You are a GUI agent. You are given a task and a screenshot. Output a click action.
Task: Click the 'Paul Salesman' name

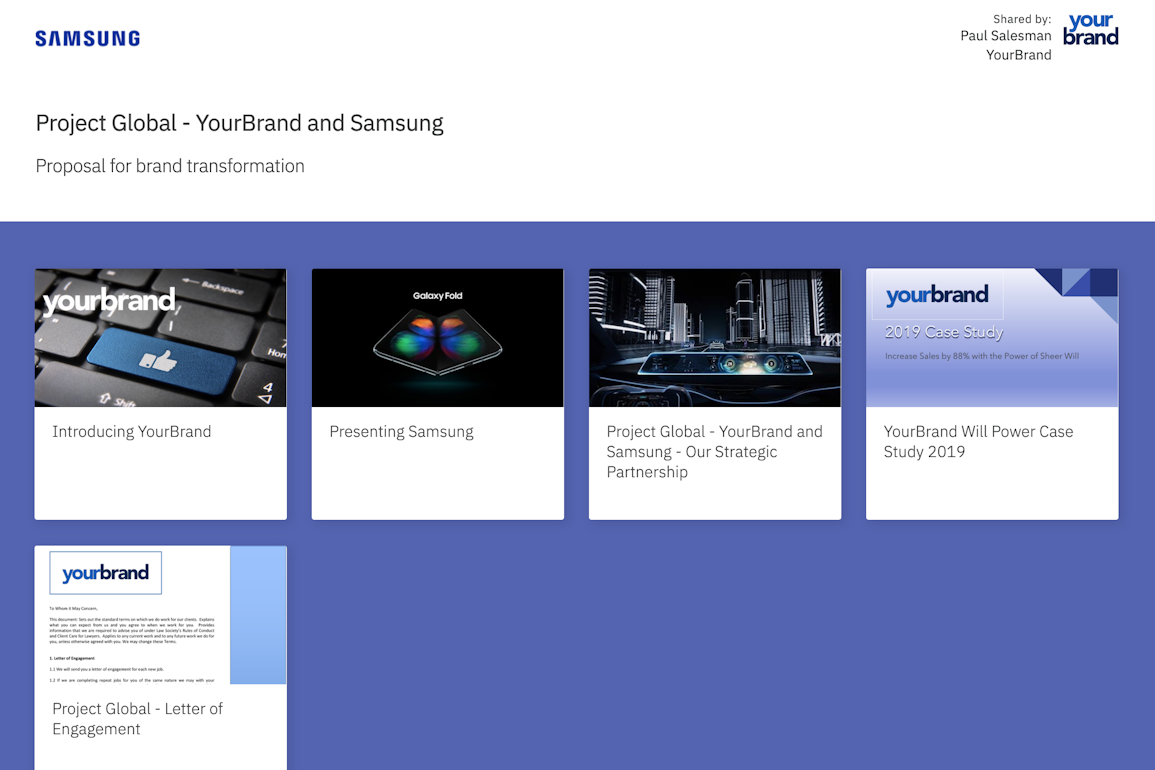tap(1005, 36)
